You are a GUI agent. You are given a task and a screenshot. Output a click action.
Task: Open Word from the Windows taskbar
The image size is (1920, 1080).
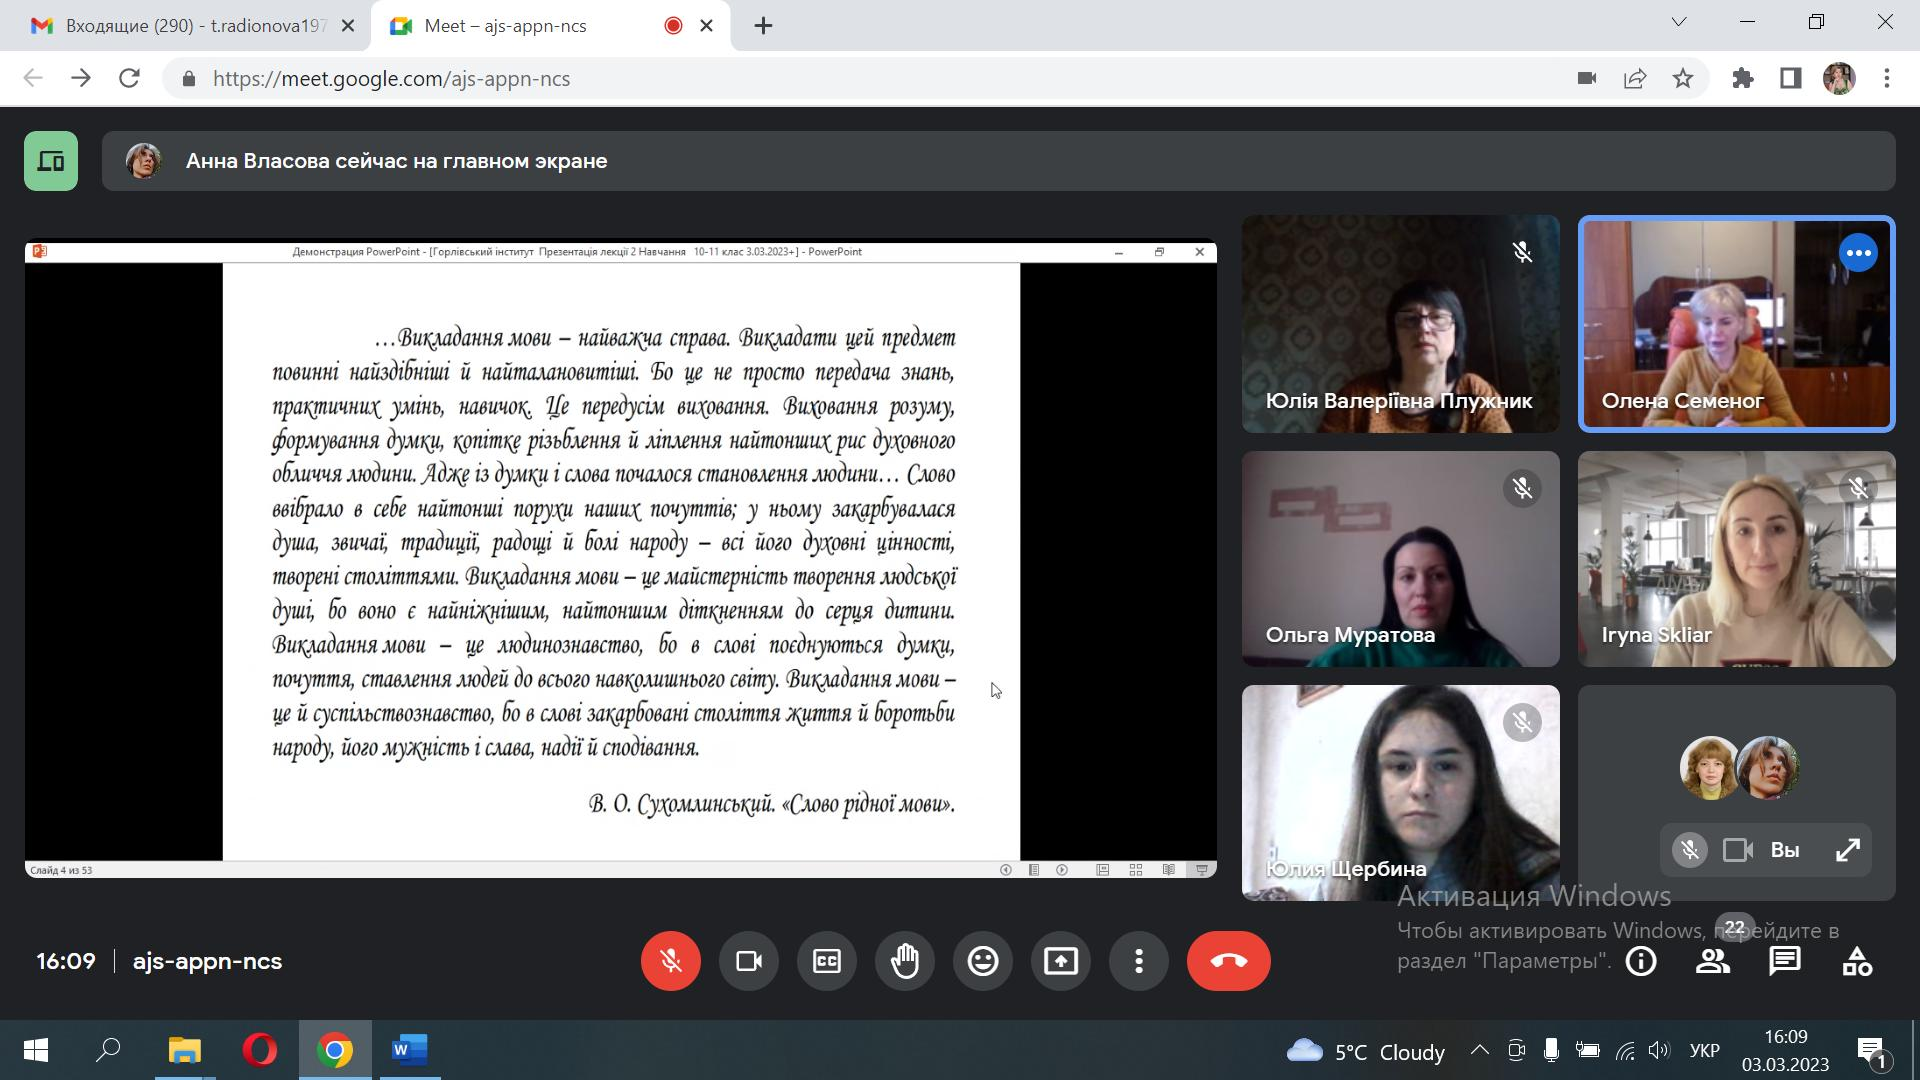pos(409,1051)
